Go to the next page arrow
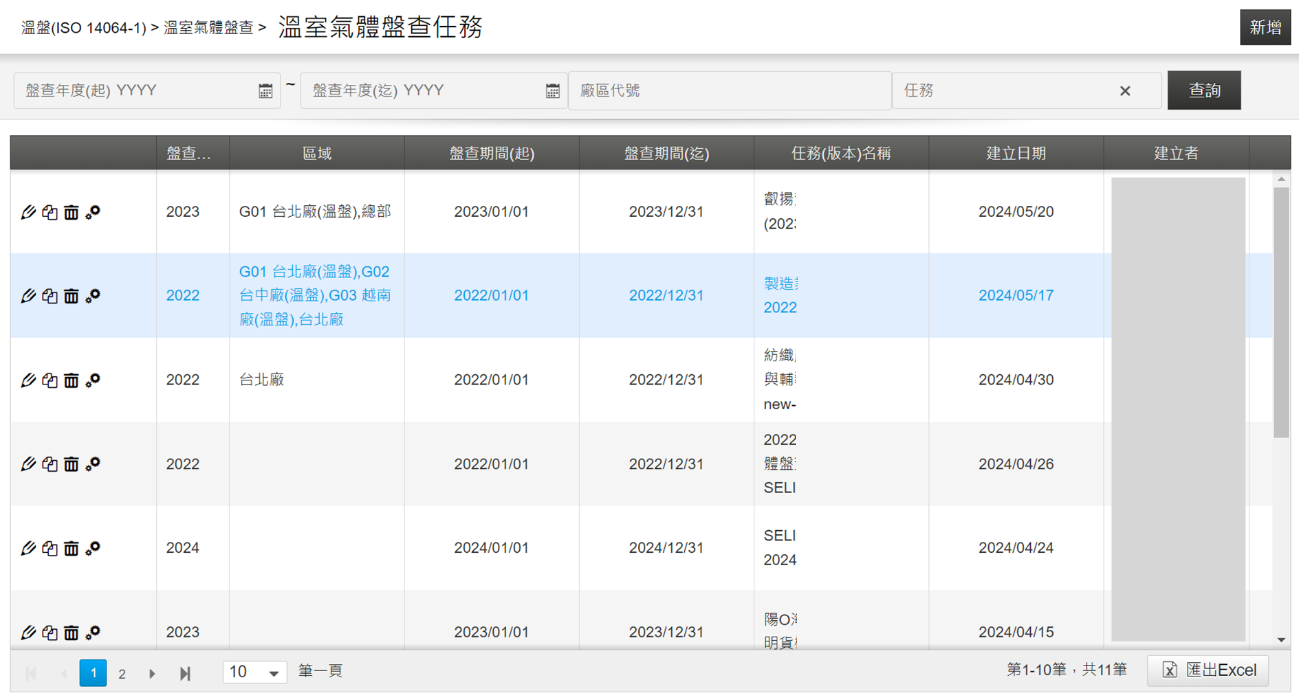Screen dimensions: 1299x693 pyautogui.click(x=152, y=674)
